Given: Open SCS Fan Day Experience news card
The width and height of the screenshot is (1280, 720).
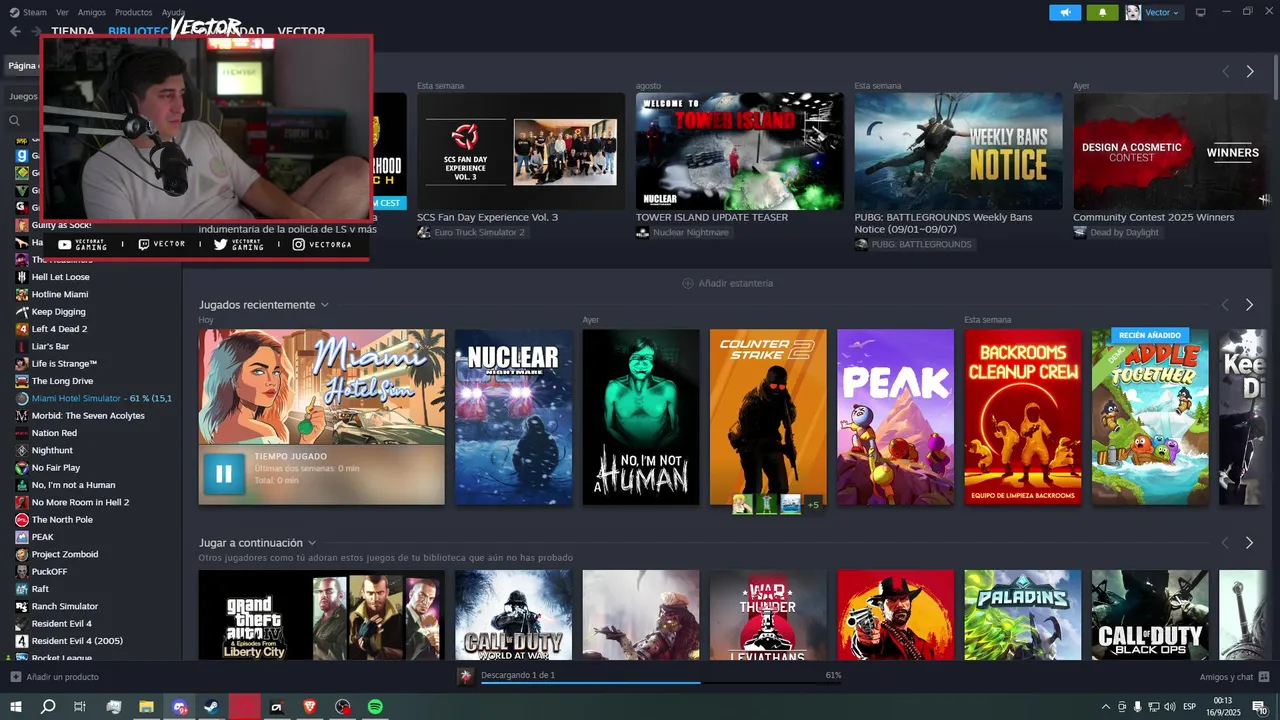Looking at the screenshot, I should 521,151.
